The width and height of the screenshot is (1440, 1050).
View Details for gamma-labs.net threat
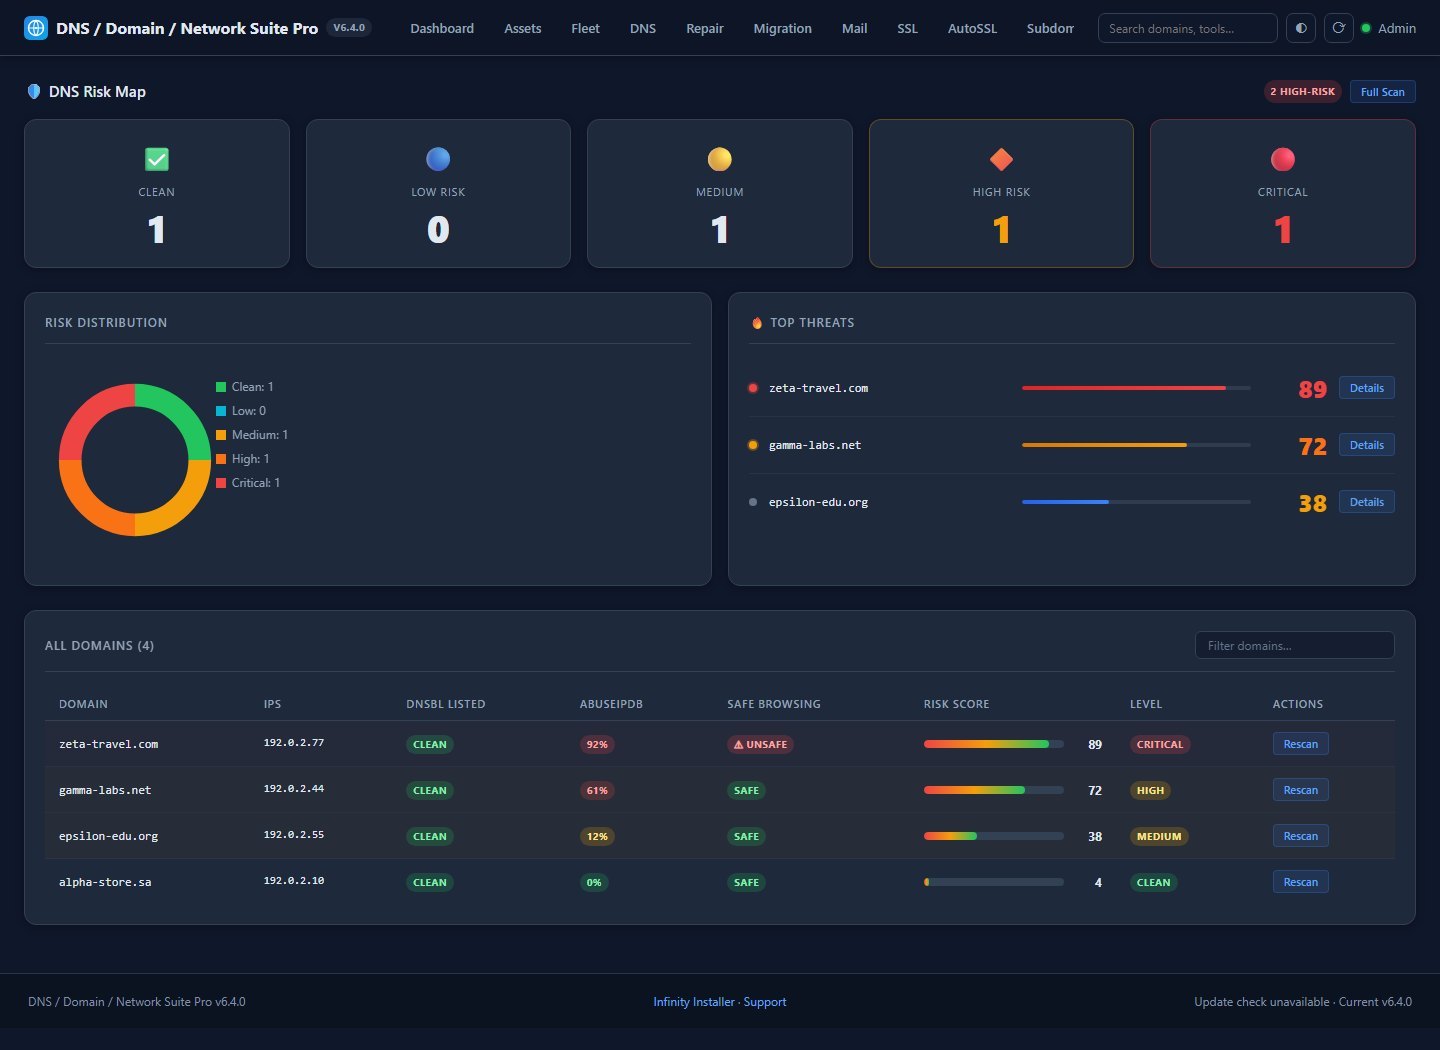click(1366, 445)
